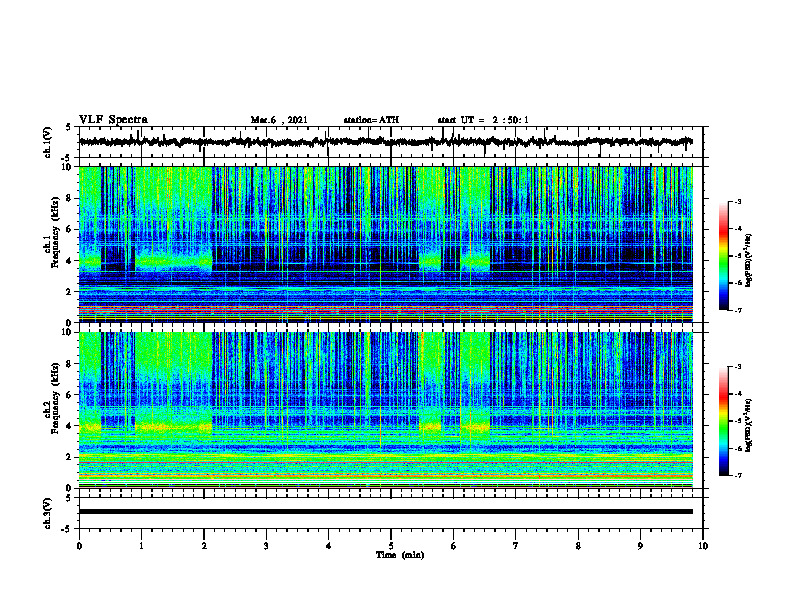
Task: Click time axis tick label "7"
Action: [516, 546]
